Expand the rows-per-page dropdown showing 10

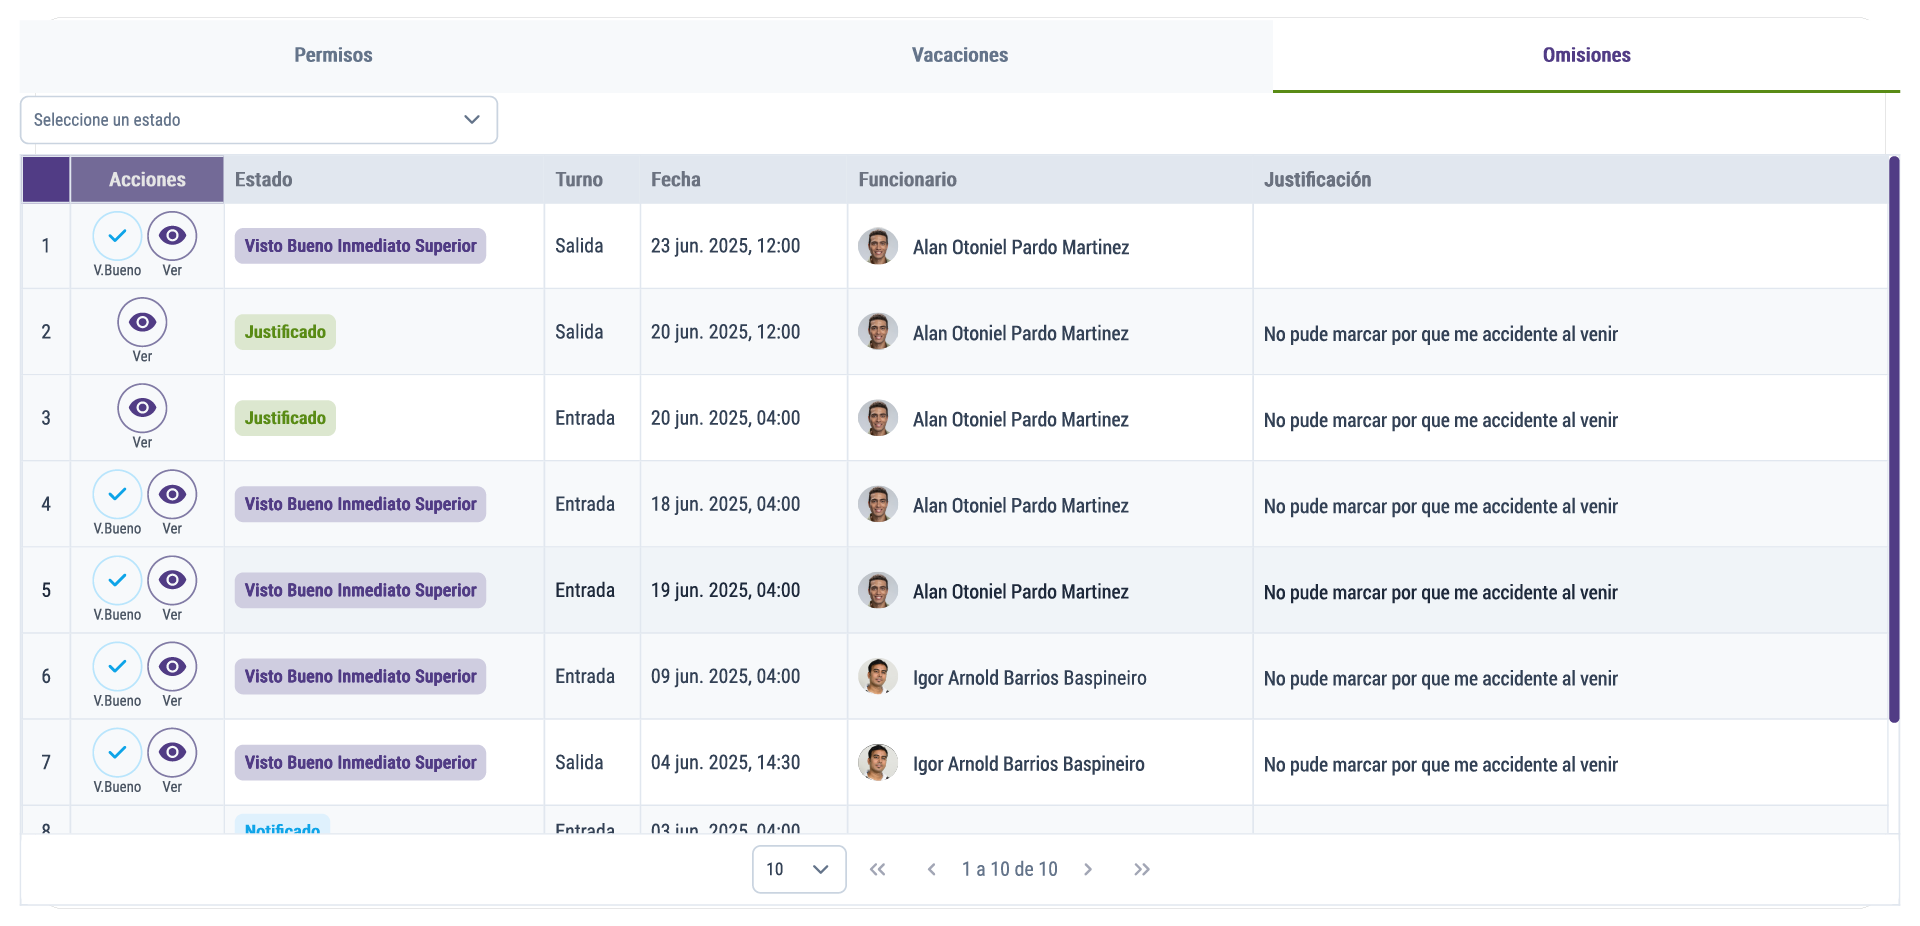[x=798, y=869]
